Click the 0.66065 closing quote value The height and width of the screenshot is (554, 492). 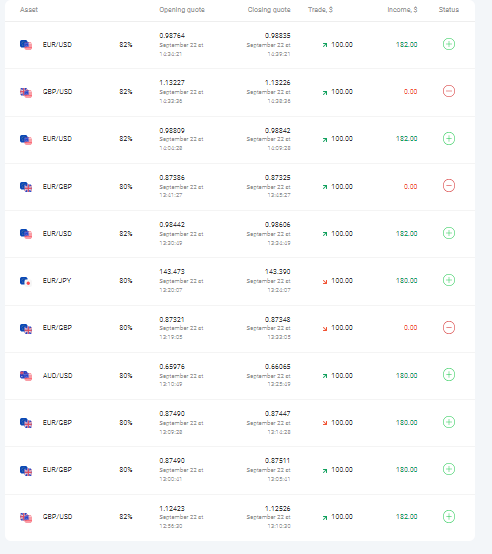click(x=277, y=366)
